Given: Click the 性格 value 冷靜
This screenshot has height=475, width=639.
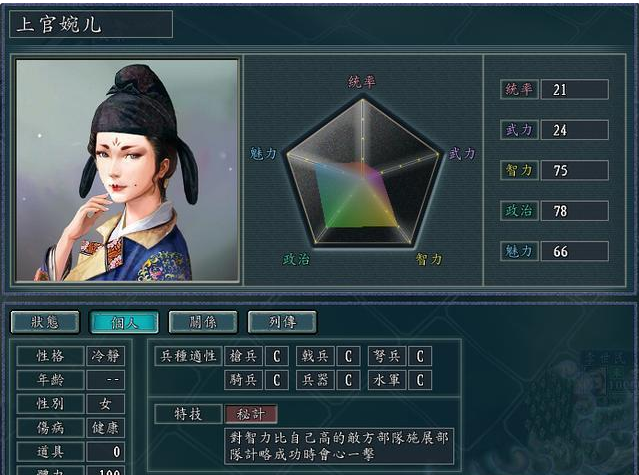Looking at the screenshot, I should 106,356.
